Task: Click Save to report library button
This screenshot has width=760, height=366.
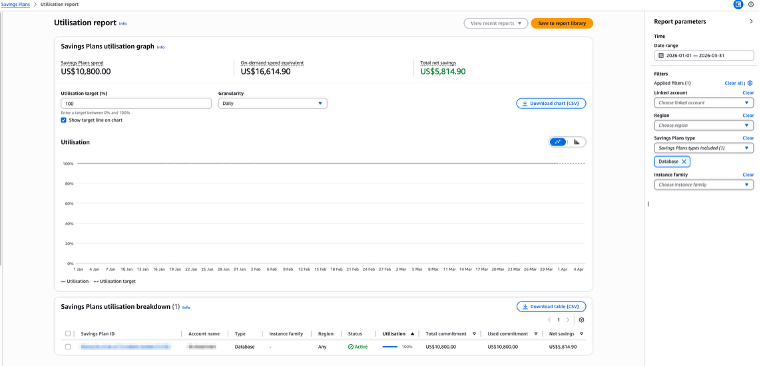Action: (x=562, y=23)
